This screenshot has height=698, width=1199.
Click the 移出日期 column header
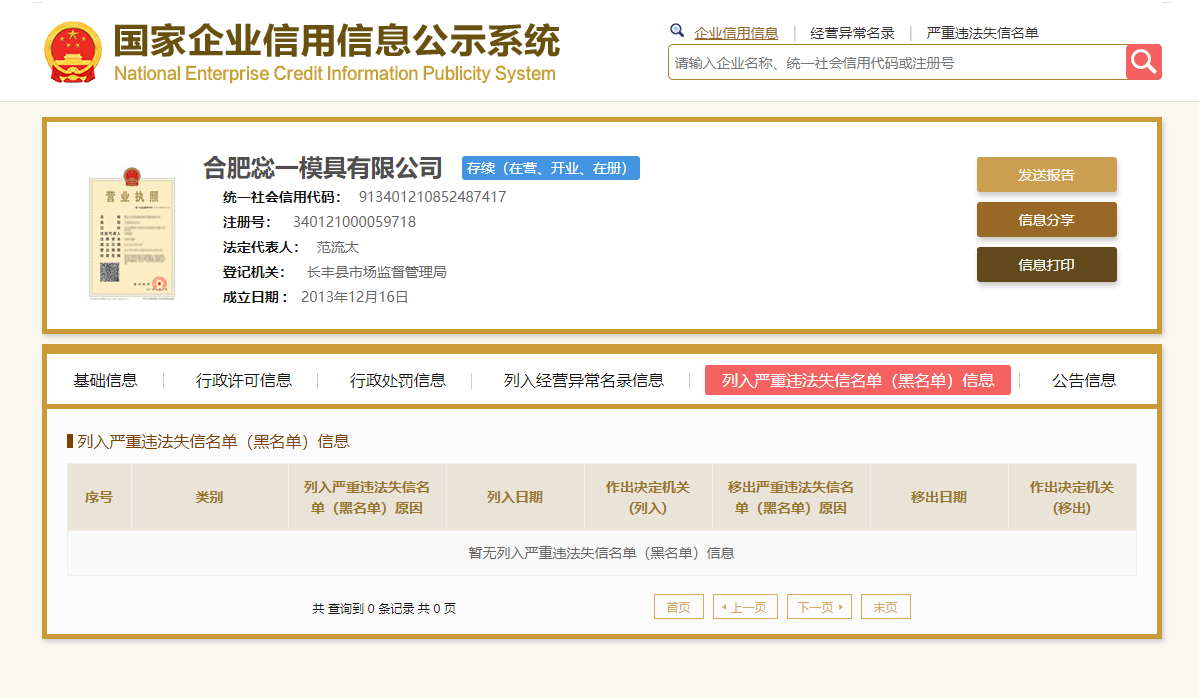pos(938,497)
